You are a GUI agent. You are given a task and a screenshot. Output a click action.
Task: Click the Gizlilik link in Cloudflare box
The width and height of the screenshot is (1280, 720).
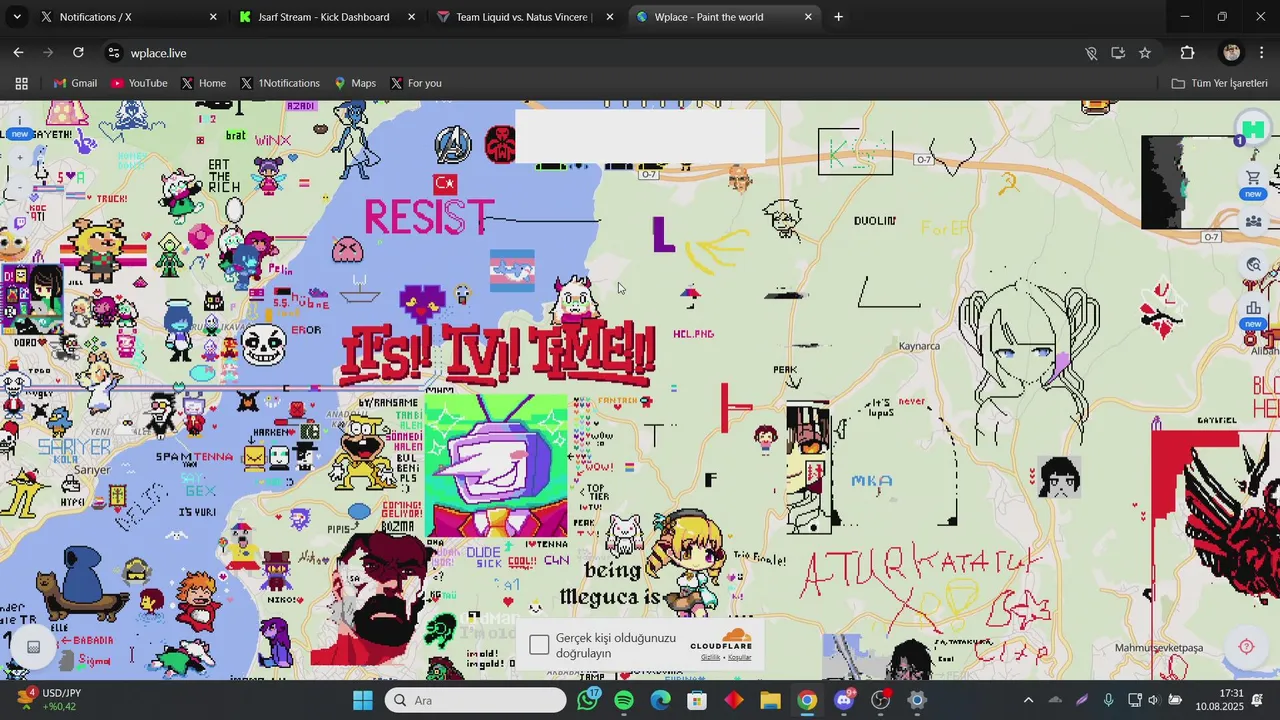tap(710, 657)
